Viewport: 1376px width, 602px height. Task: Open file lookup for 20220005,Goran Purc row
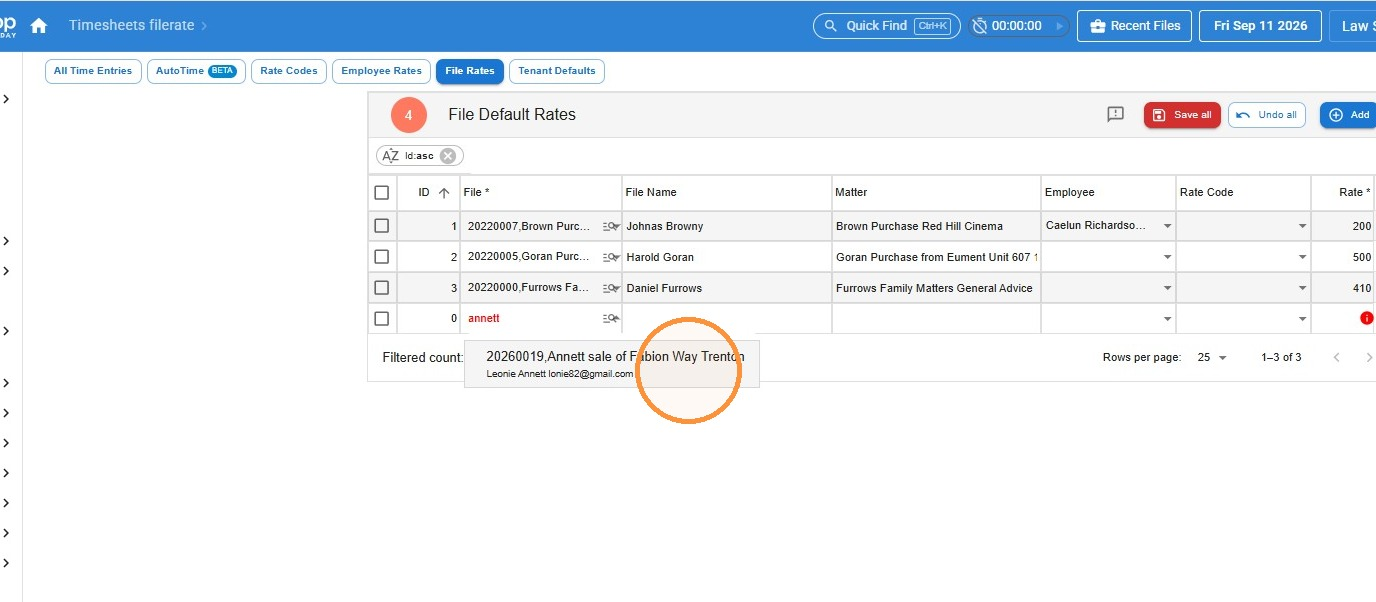[x=610, y=257]
